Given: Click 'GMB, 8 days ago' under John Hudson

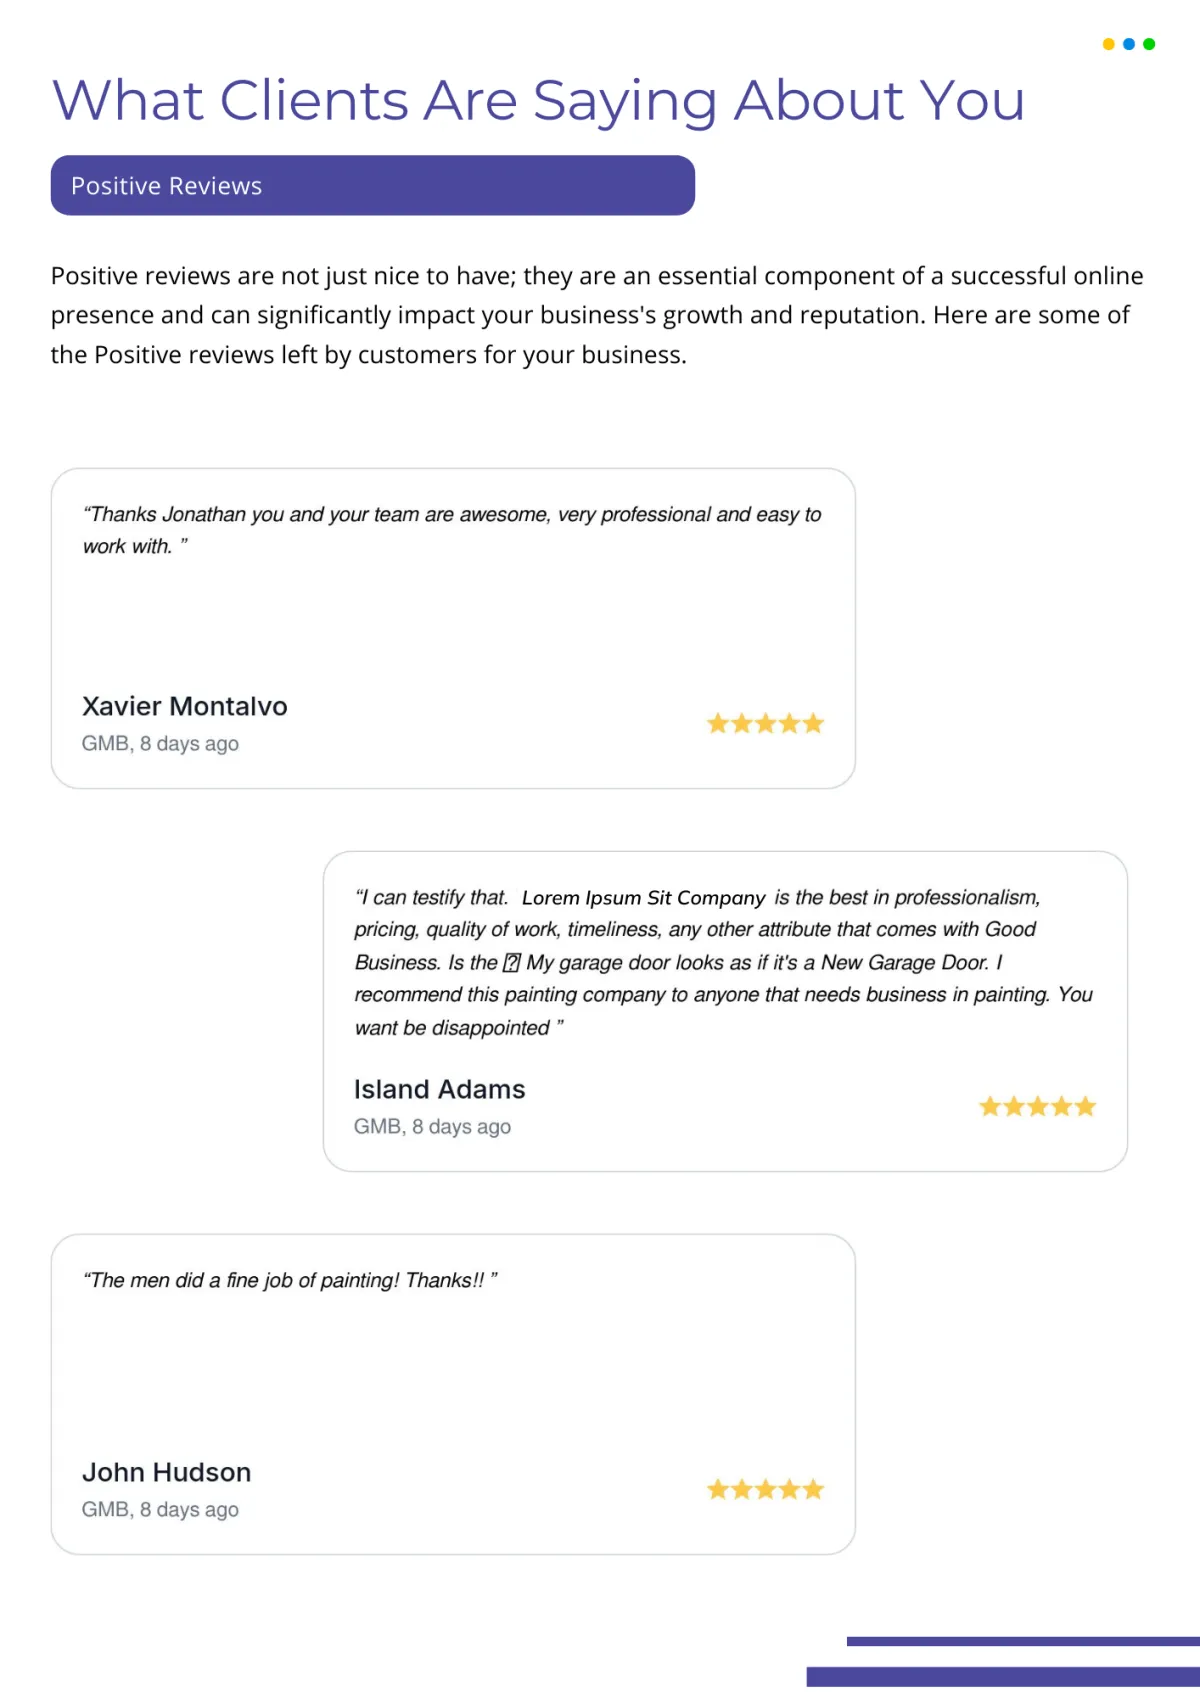Looking at the screenshot, I should pyautogui.click(x=160, y=1510).
